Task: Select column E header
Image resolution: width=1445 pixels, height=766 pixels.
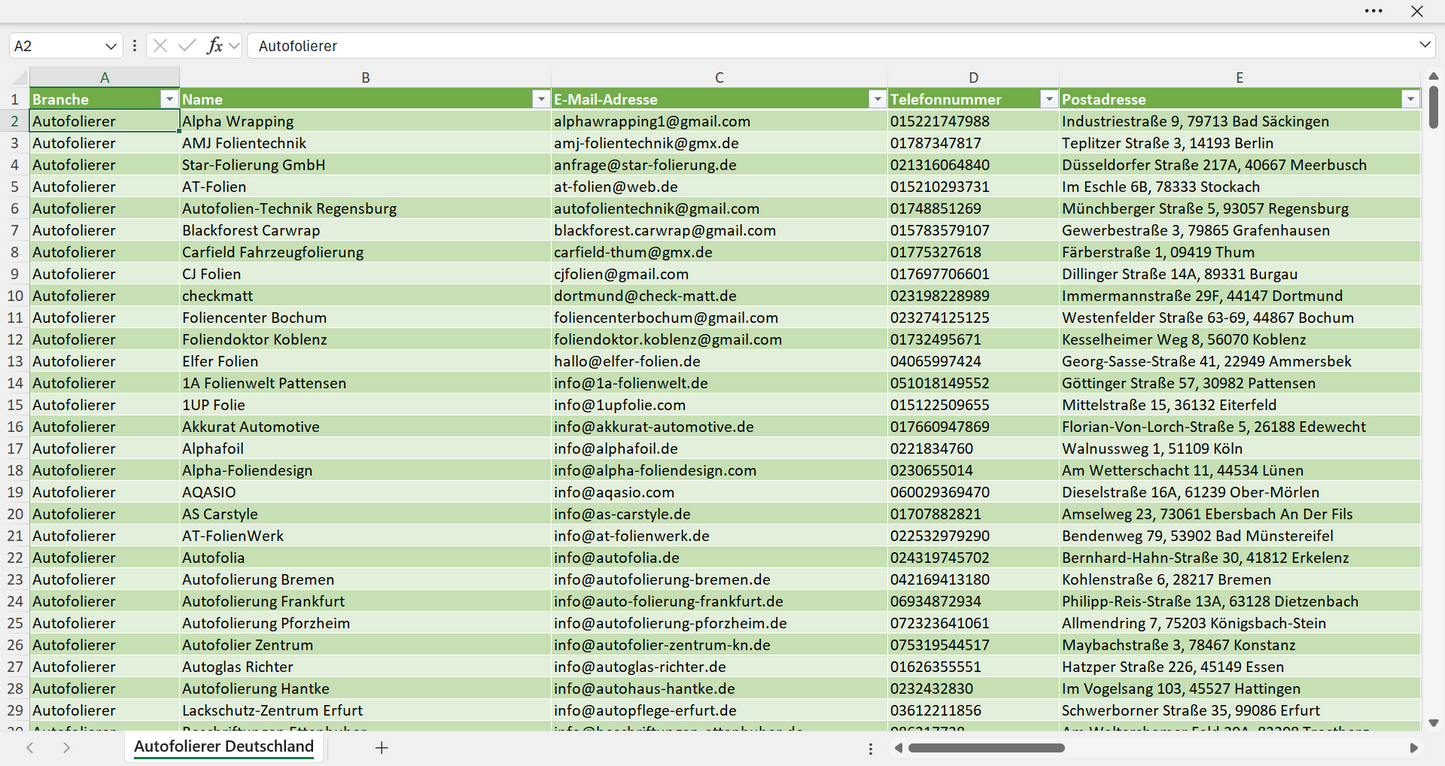Action: coord(1240,77)
